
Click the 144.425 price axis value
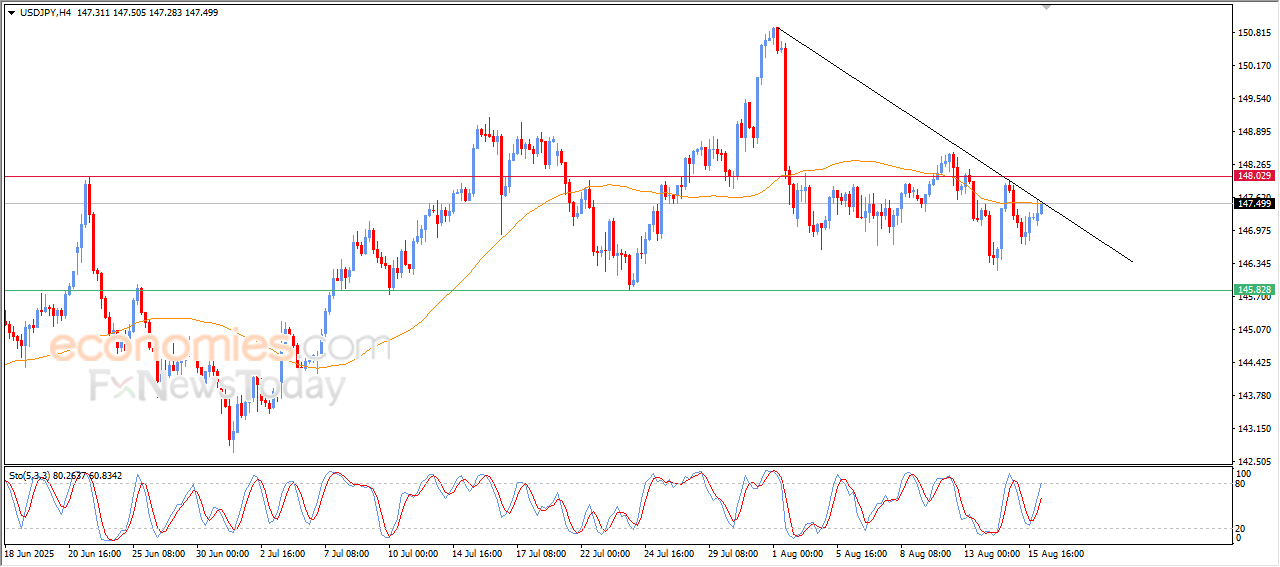pyautogui.click(x=1254, y=363)
